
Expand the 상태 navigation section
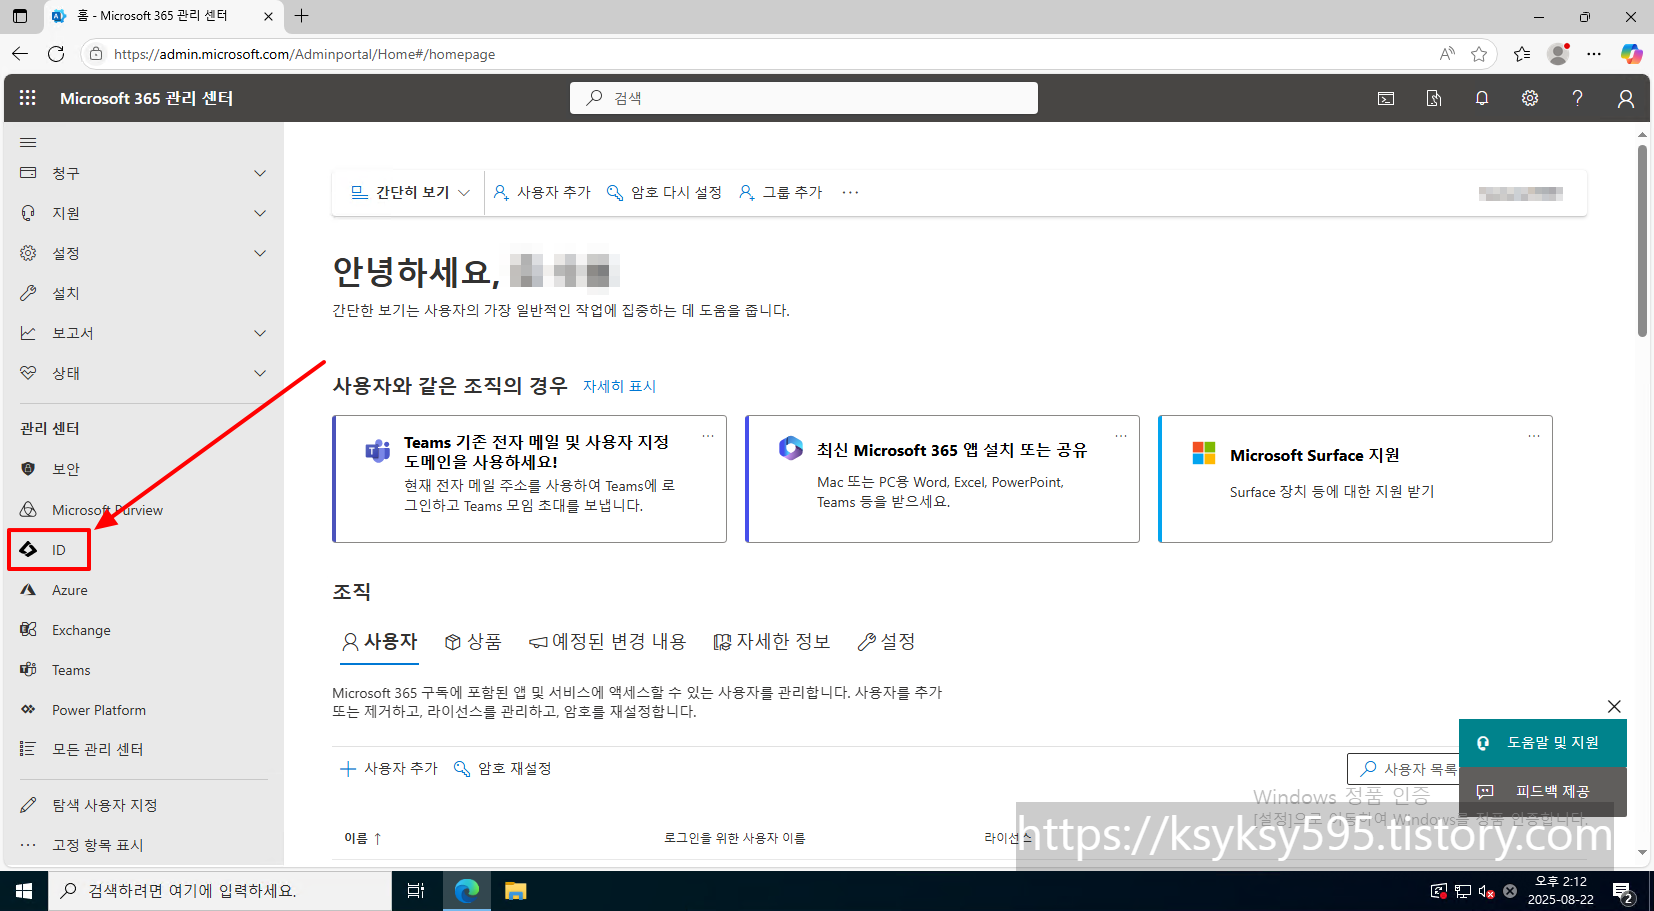260,373
